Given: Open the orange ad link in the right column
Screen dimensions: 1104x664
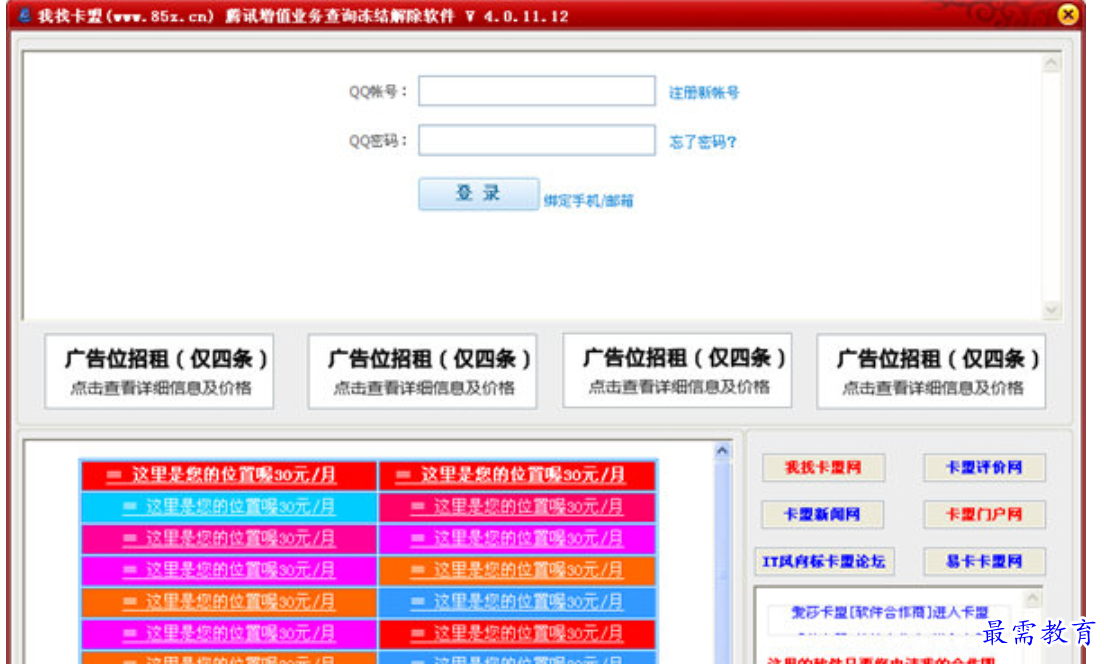Looking at the screenshot, I should click(x=518, y=570).
